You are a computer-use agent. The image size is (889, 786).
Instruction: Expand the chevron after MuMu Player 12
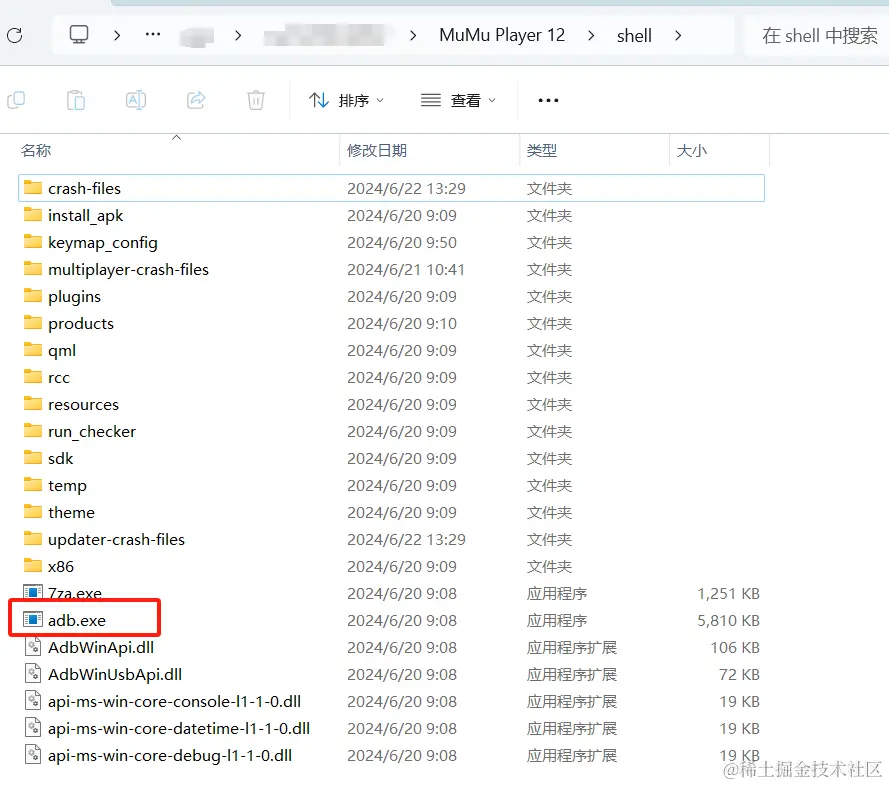[x=591, y=36]
